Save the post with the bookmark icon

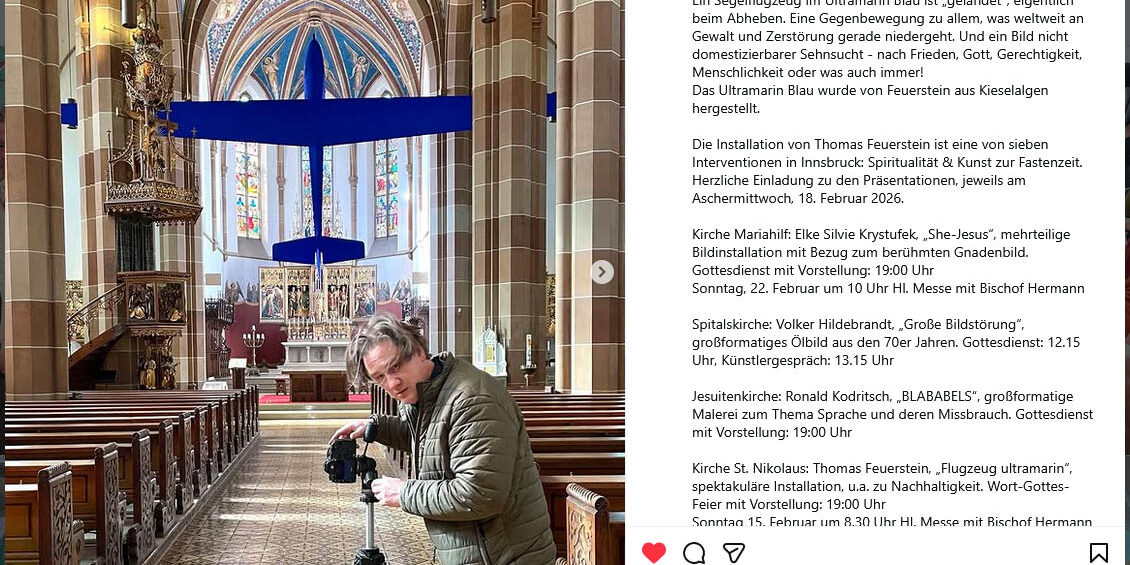point(1098,553)
